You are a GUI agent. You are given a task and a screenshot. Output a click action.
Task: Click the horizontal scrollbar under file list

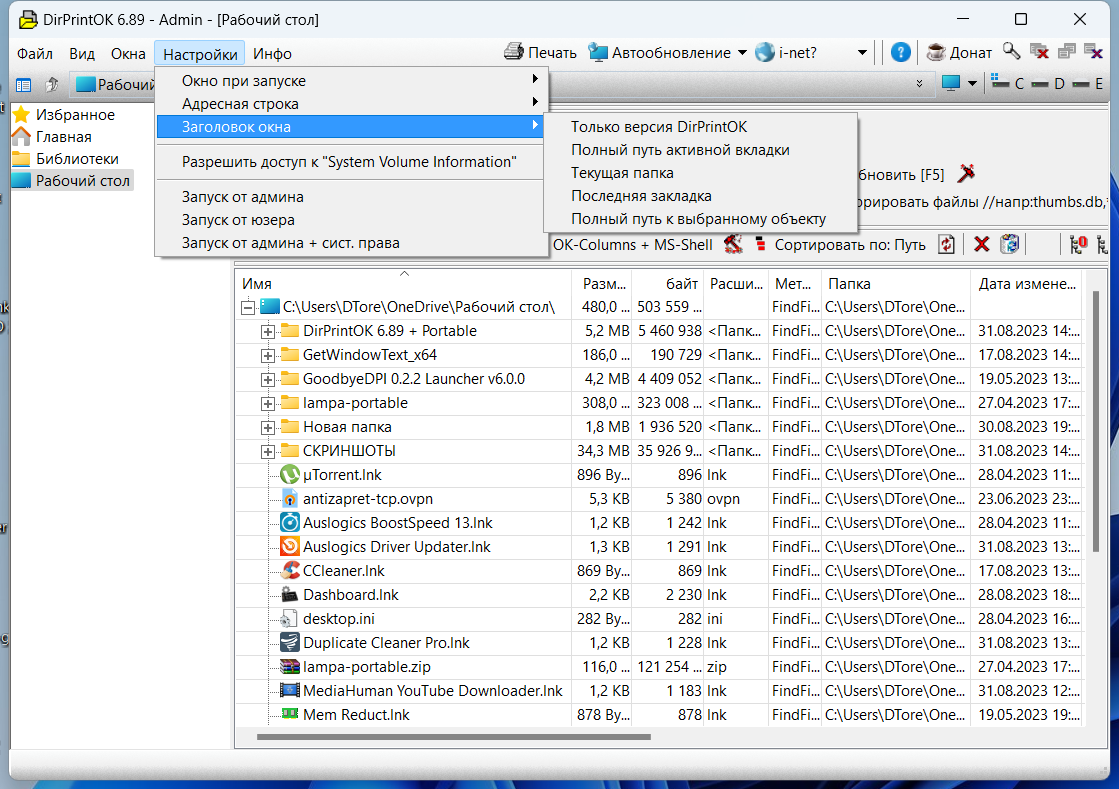coord(454,737)
